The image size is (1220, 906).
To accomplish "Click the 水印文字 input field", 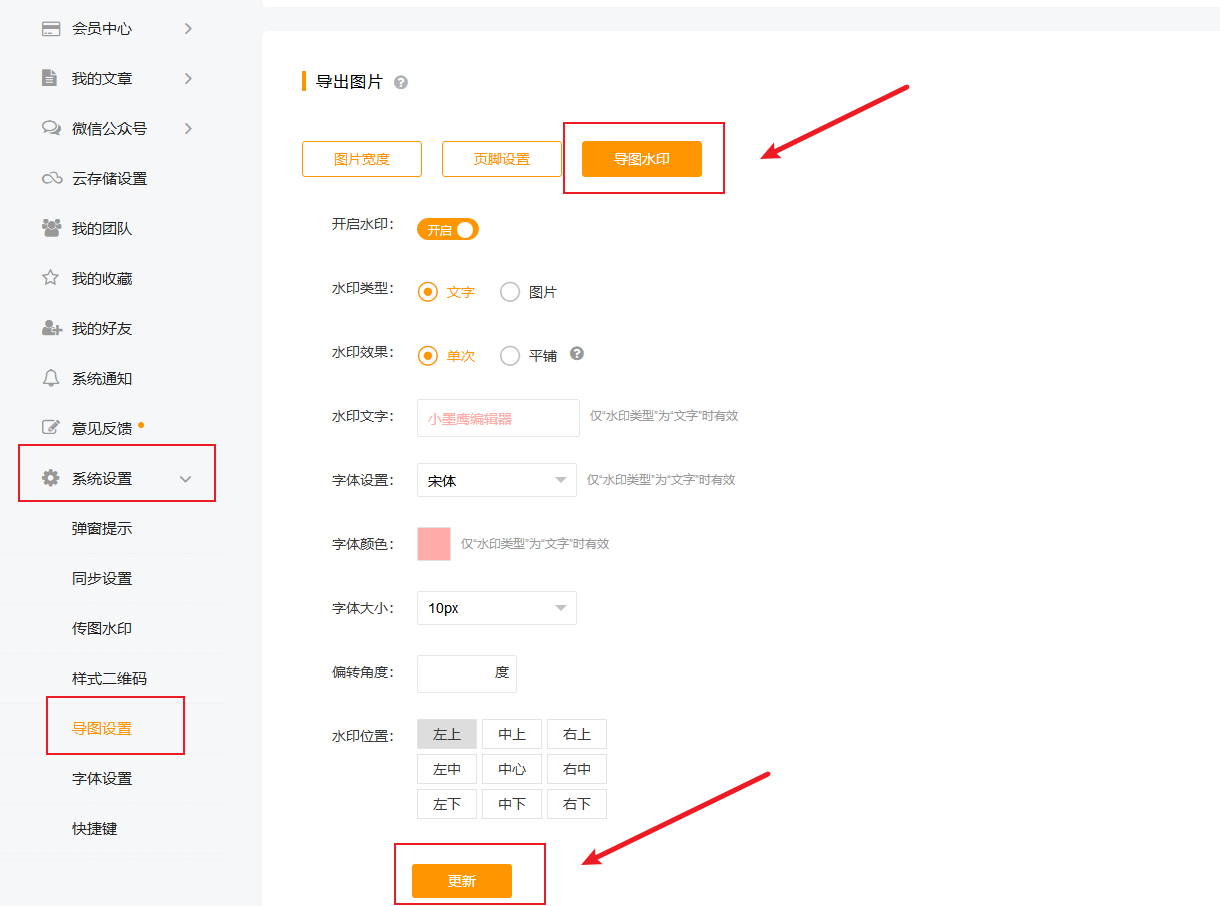I will tap(498, 418).
